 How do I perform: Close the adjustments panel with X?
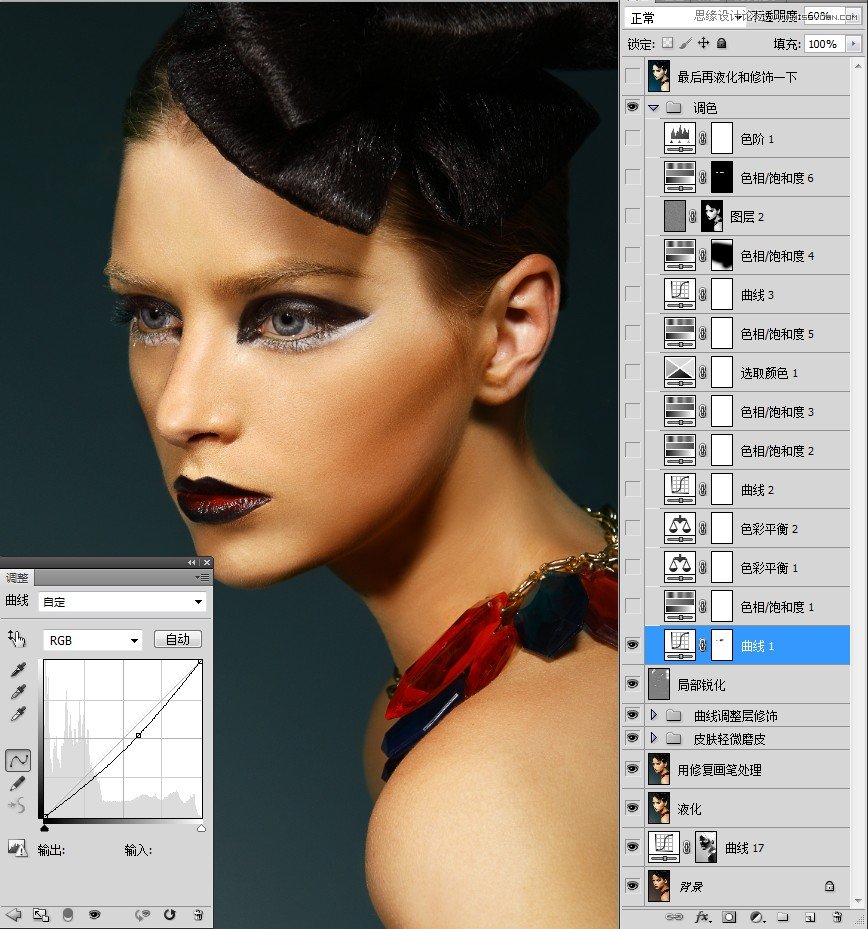206,562
